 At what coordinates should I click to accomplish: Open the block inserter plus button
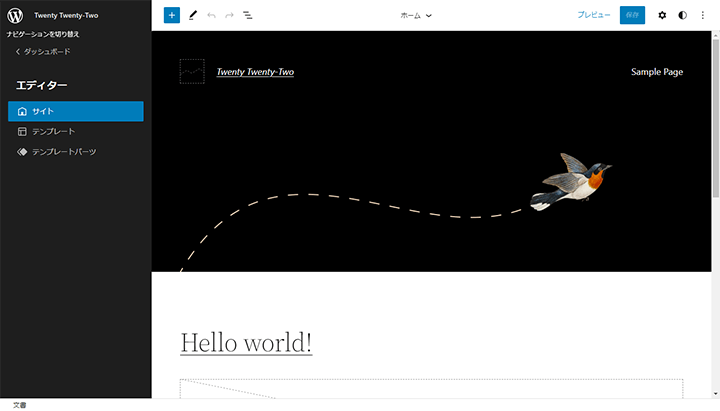click(x=171, y=15)
